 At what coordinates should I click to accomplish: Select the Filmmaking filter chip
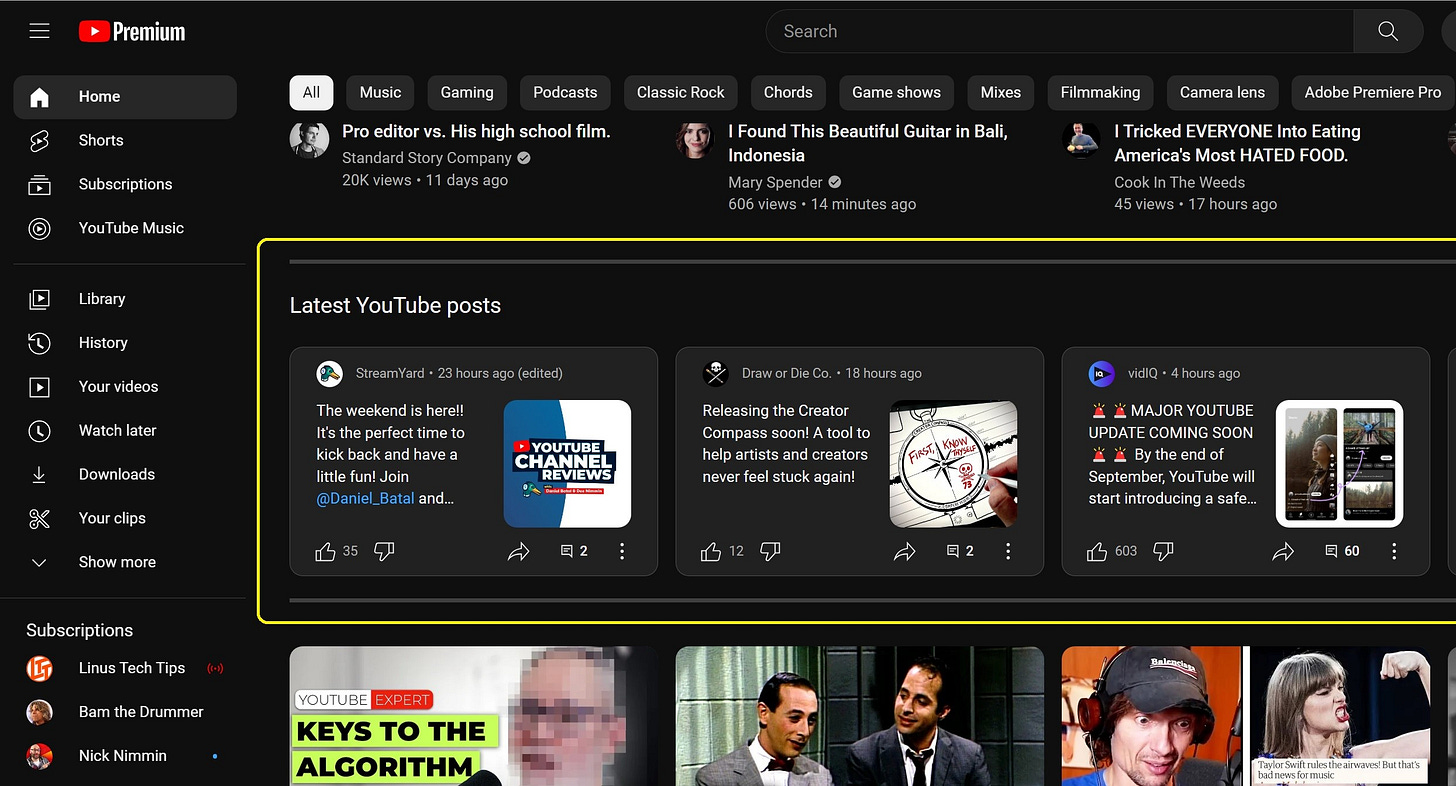(1100, 92)
